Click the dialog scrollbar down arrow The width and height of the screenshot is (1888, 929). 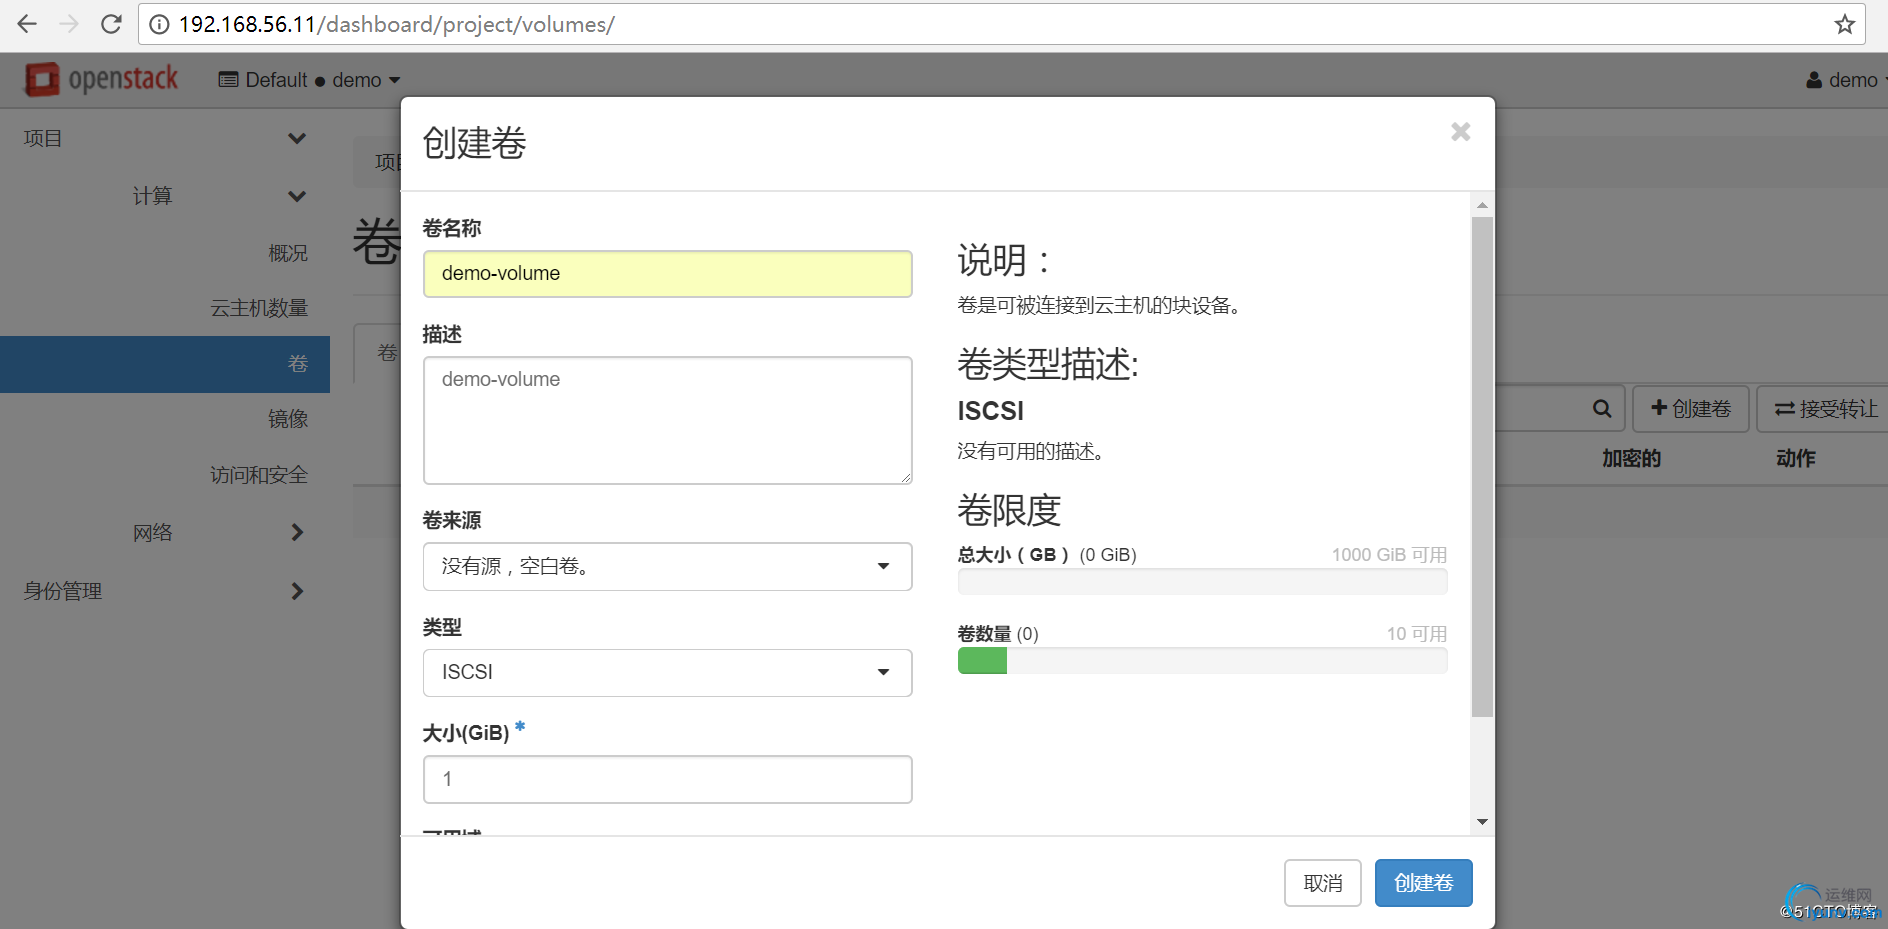pyautogui.click(x=1482, y=822)
